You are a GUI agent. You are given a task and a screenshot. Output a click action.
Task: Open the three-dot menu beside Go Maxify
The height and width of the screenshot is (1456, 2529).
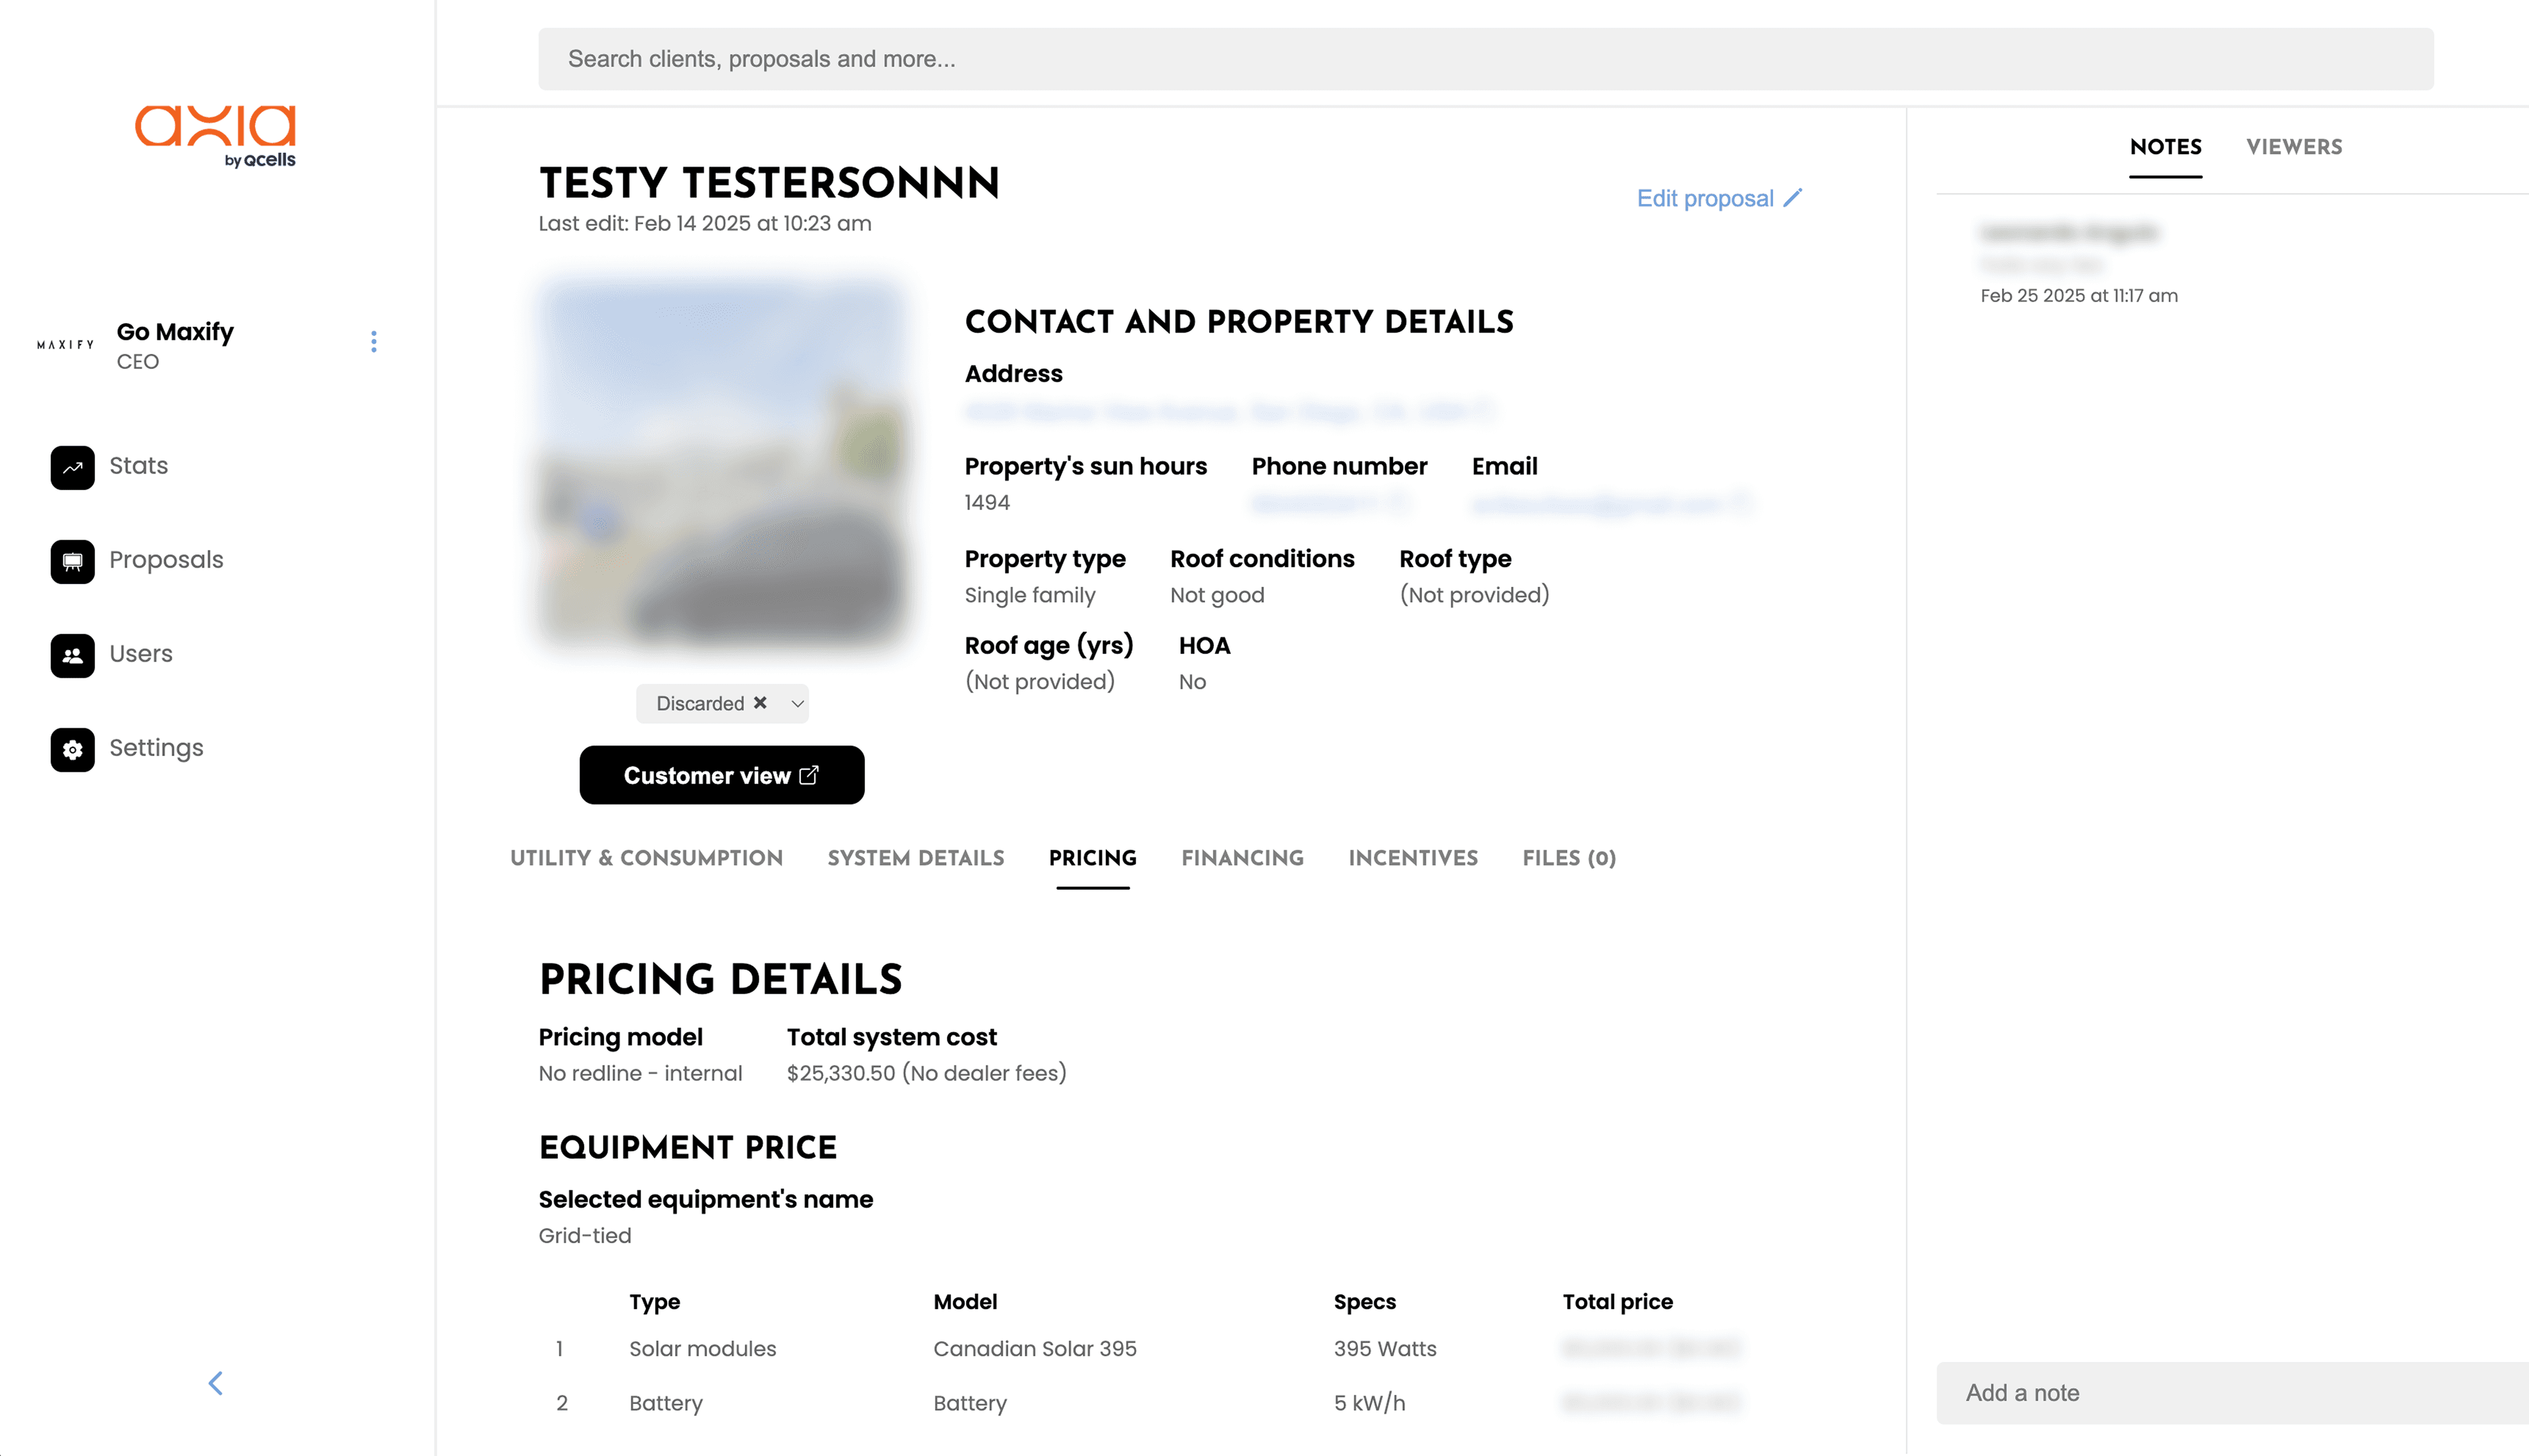pos(374,342)
